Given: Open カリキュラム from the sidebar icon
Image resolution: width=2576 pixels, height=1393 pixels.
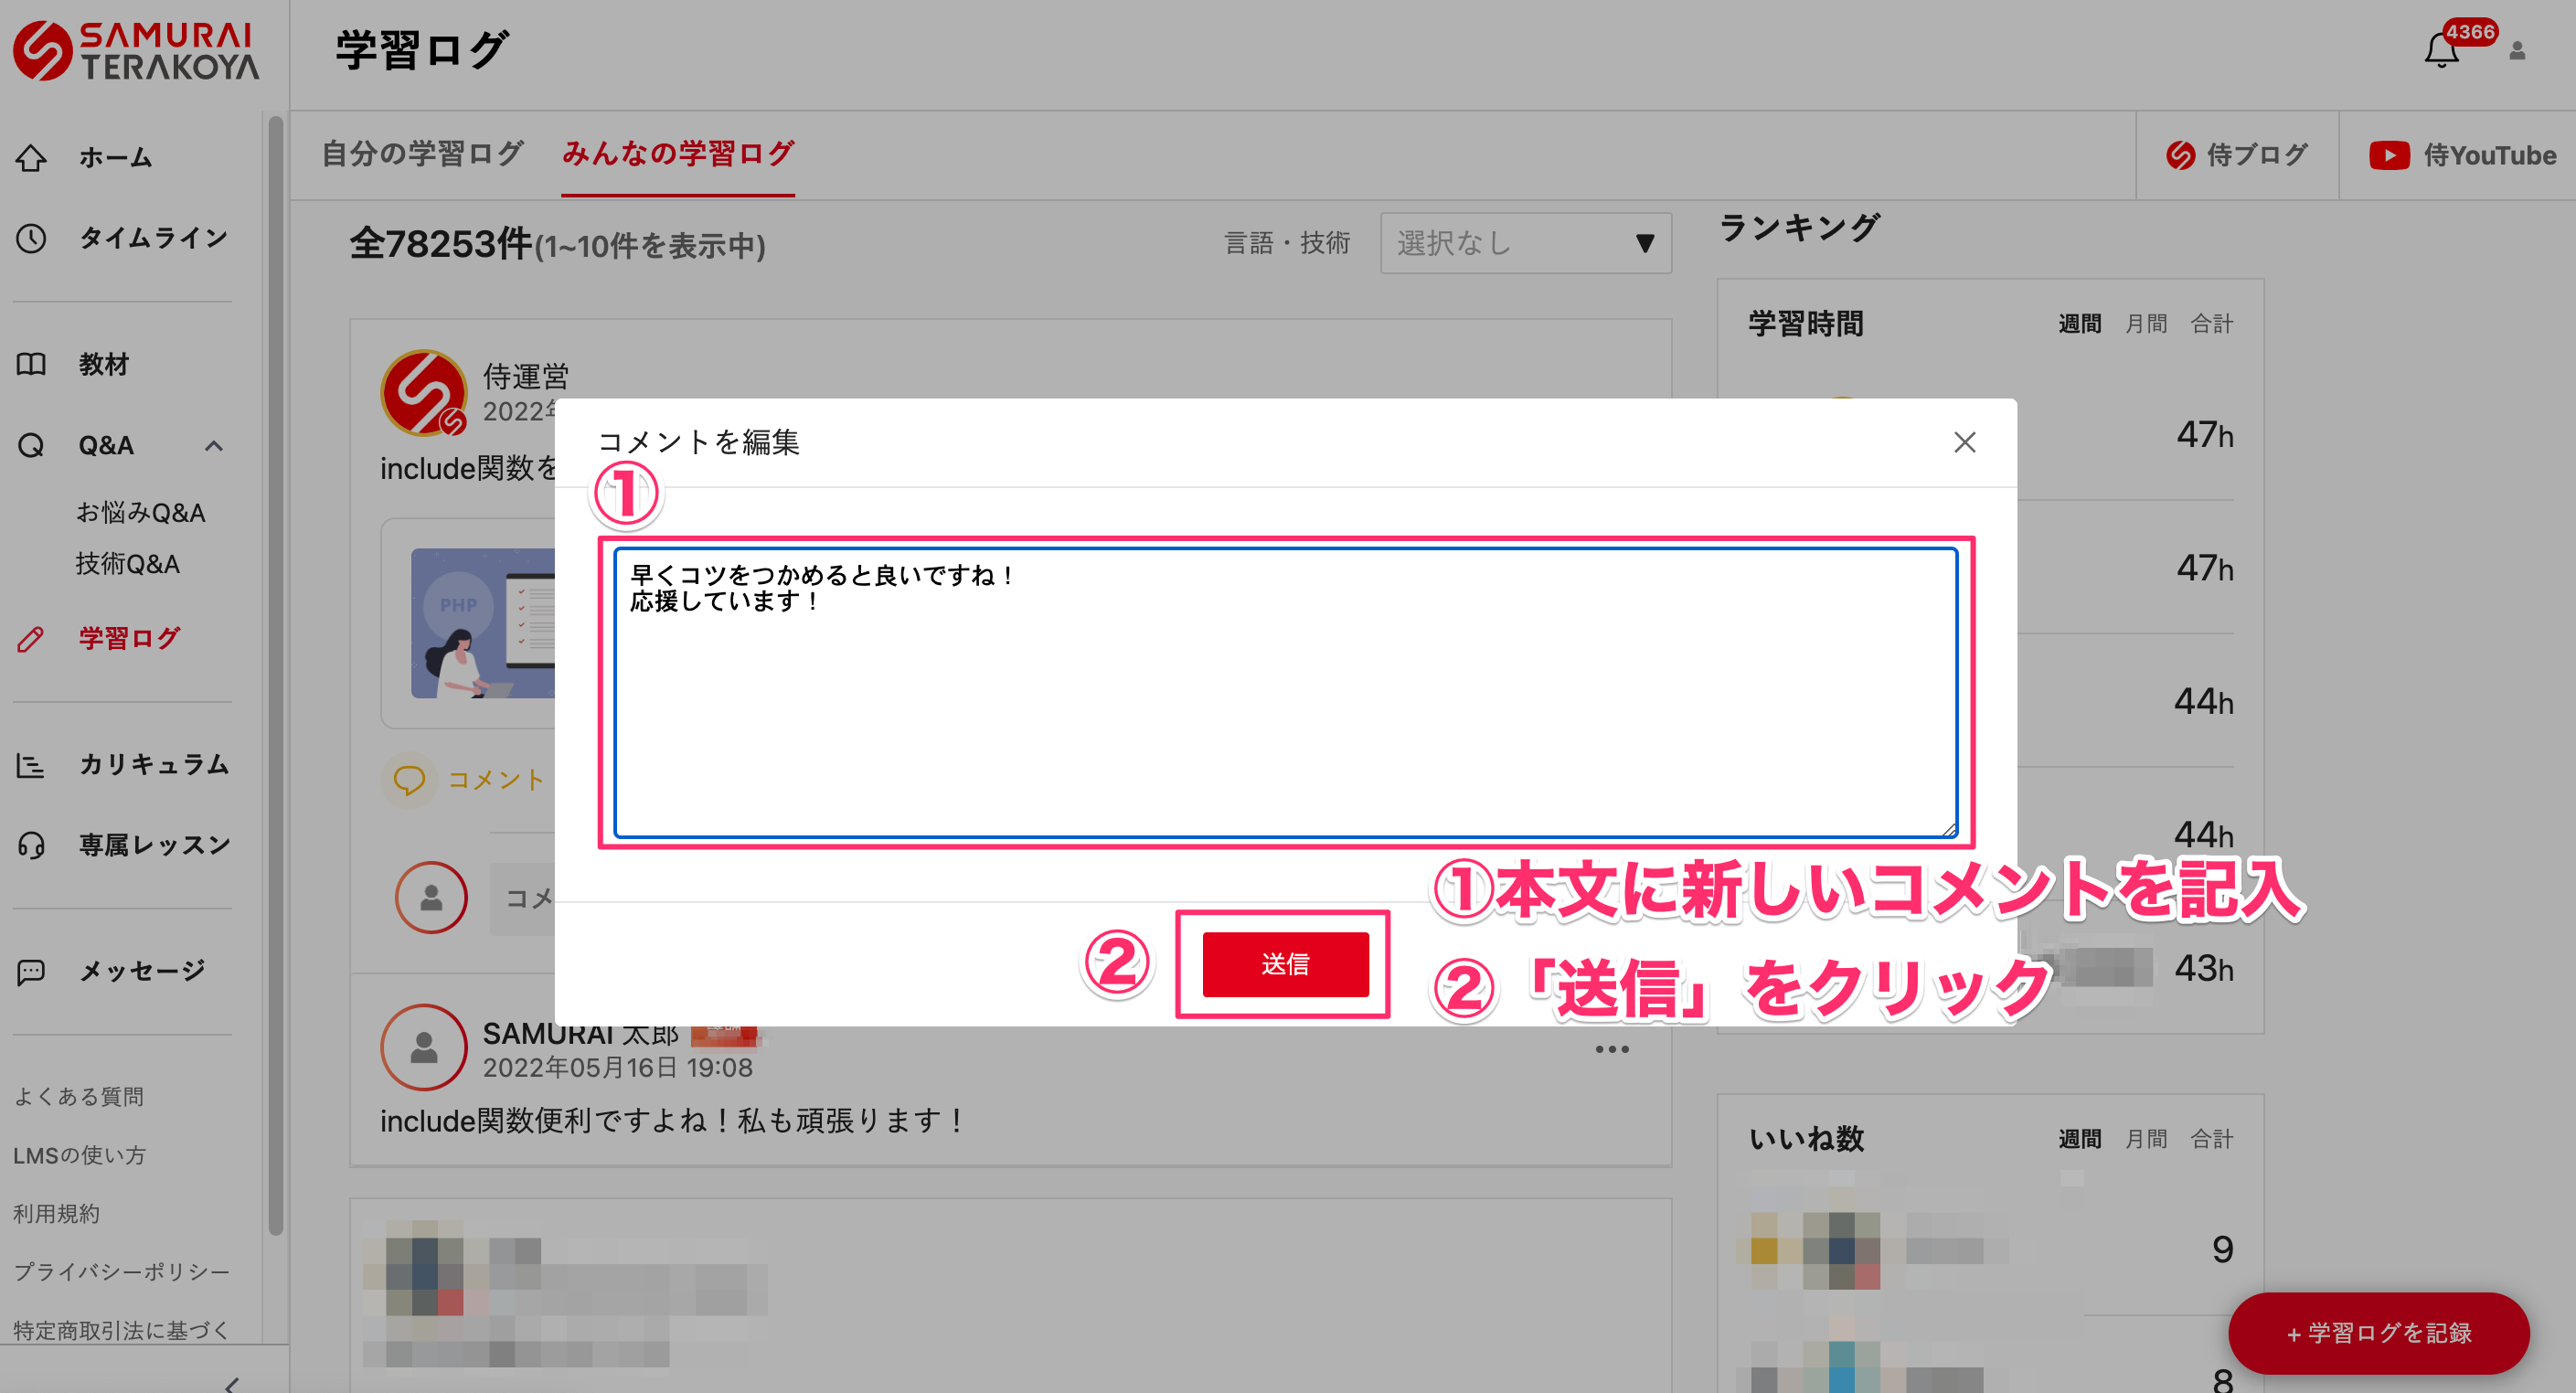Looking at the screenshot, I should click(32, 765).
